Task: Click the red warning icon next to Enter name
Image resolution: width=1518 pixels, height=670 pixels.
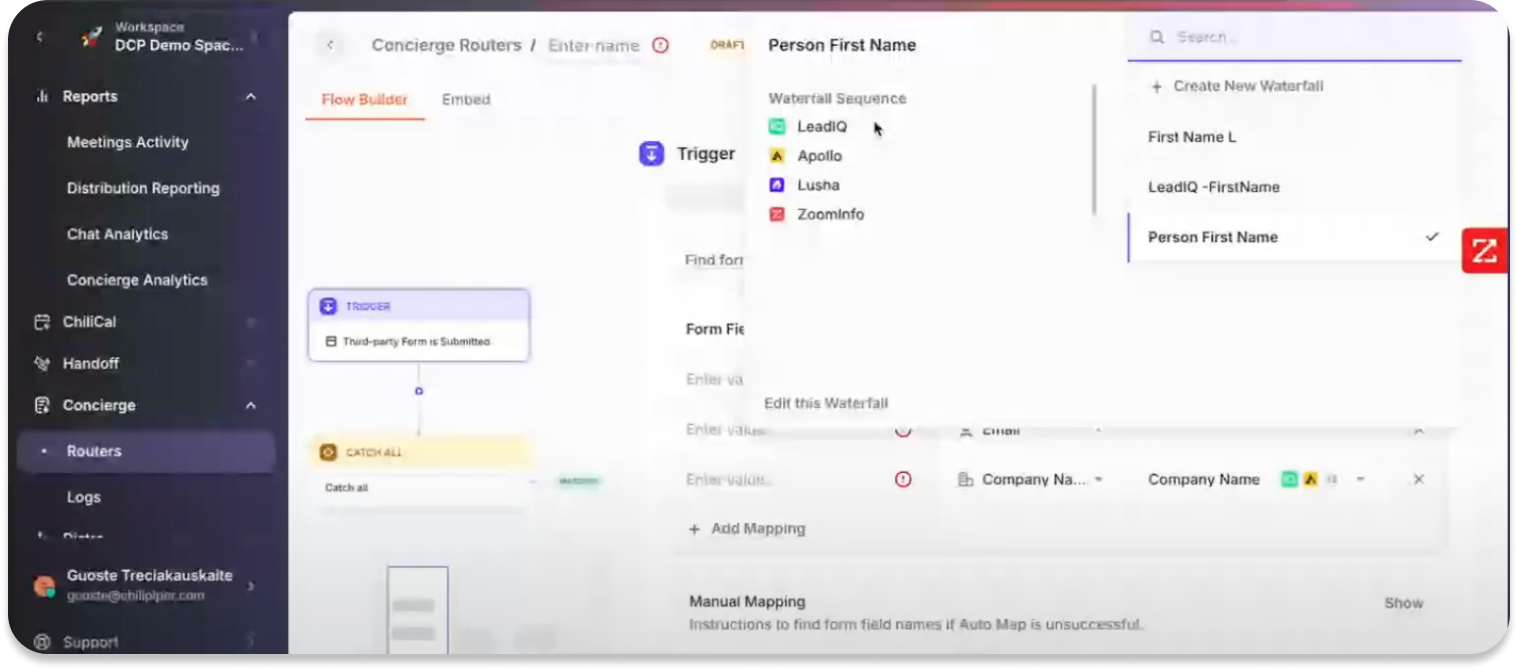Action: coord(660,45)
